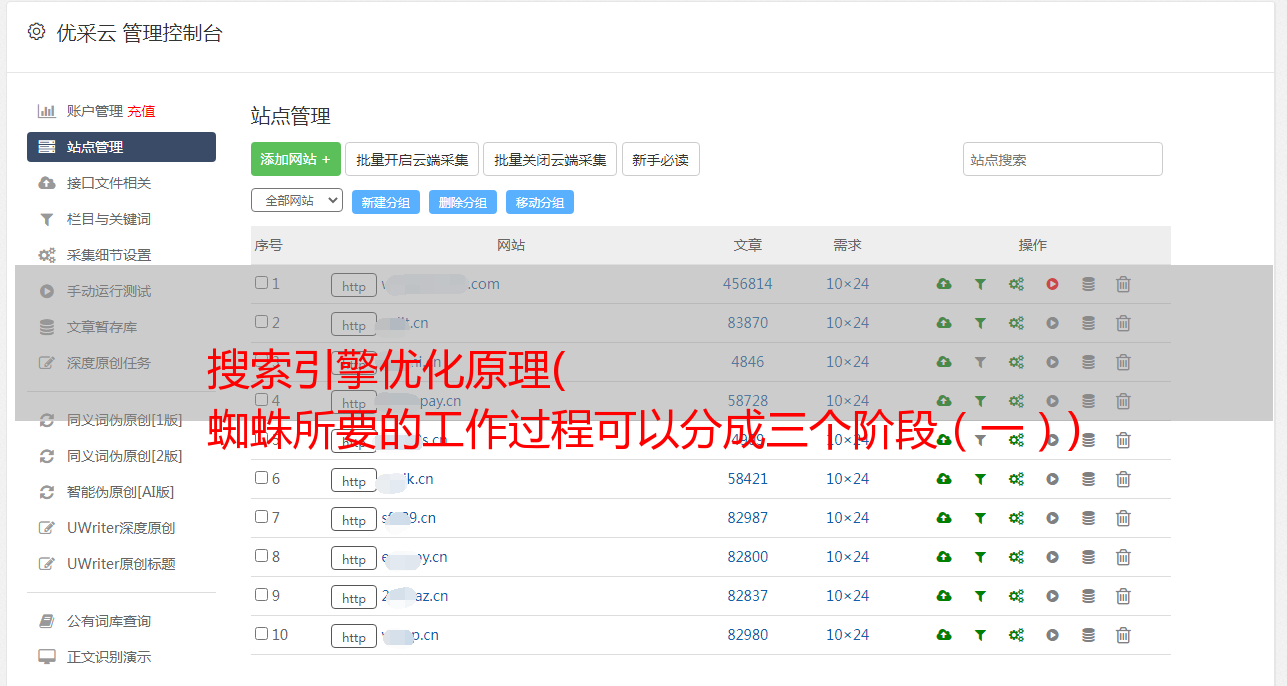The height and width of the screenshot is (686, 1287).
Task: Click the cloud upload icon in row 6
Action: (944, 479)
